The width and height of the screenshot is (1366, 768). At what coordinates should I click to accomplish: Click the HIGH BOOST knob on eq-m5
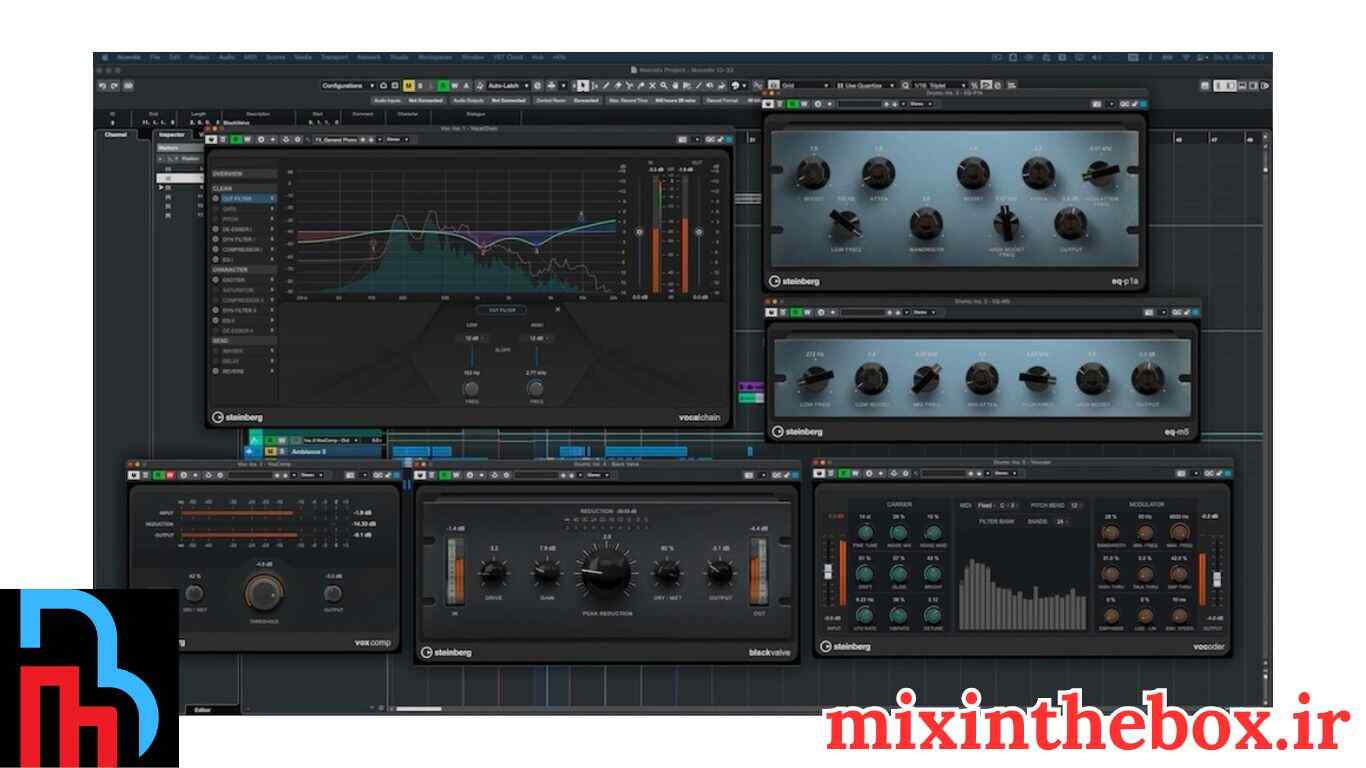click(1092, 378)
